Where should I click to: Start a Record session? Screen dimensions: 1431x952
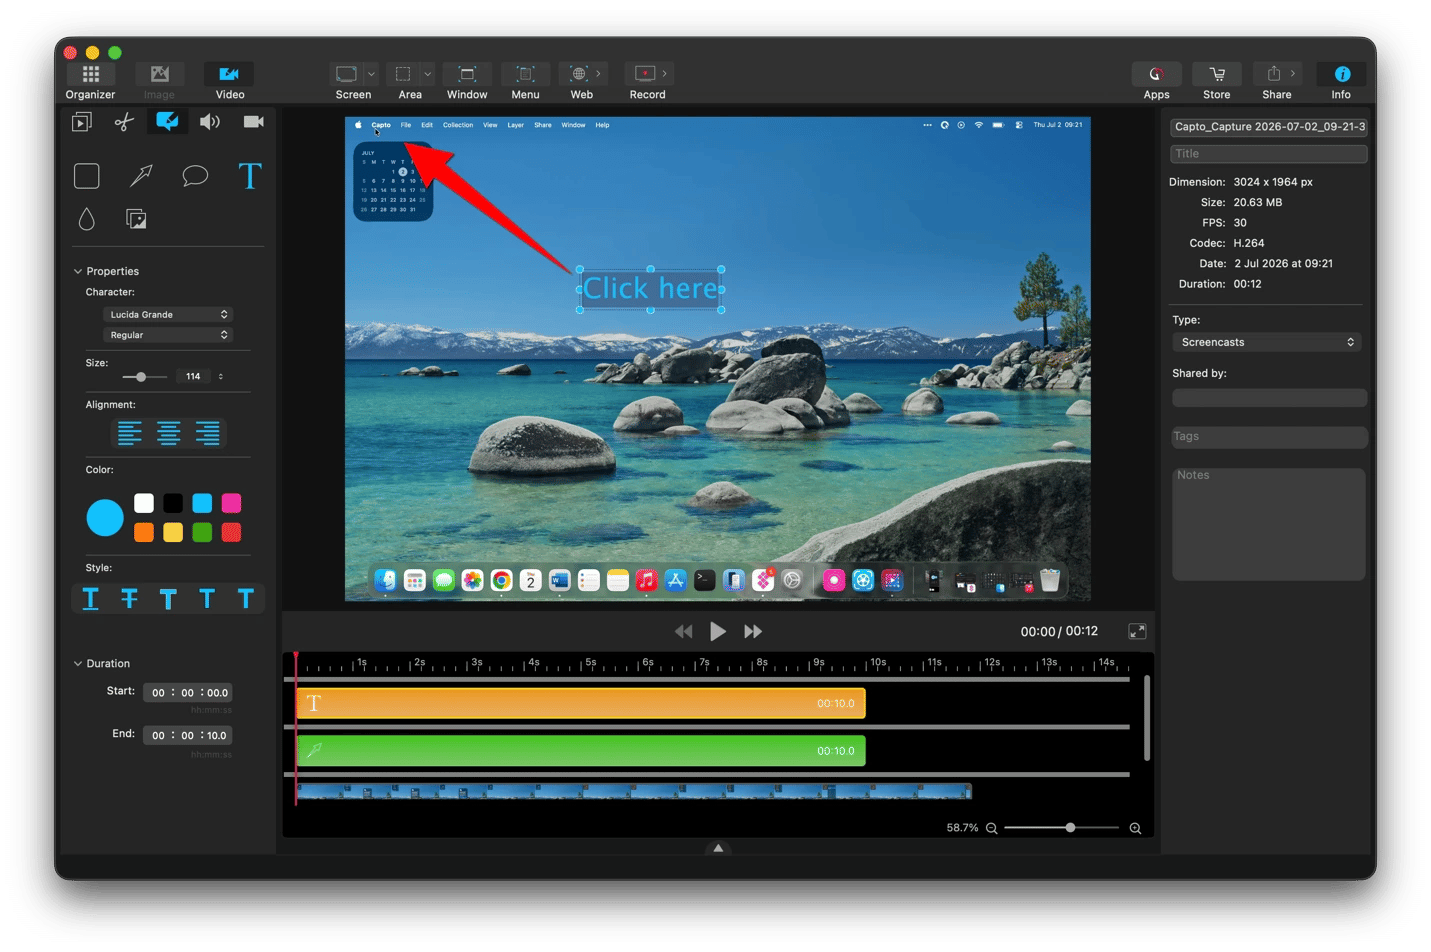tap(645, 74)
